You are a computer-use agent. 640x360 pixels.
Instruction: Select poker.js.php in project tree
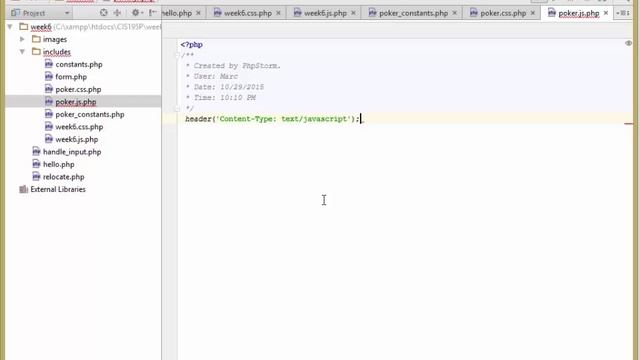coord(76,102)
